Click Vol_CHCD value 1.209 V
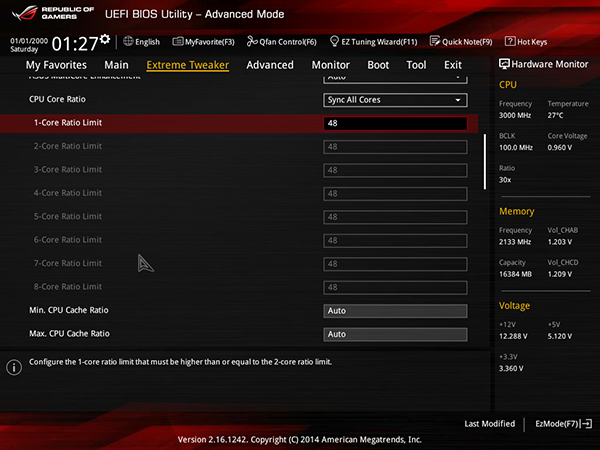Image resolution: width=600 pixels, height=450 pixels. [x=560, y=274]
